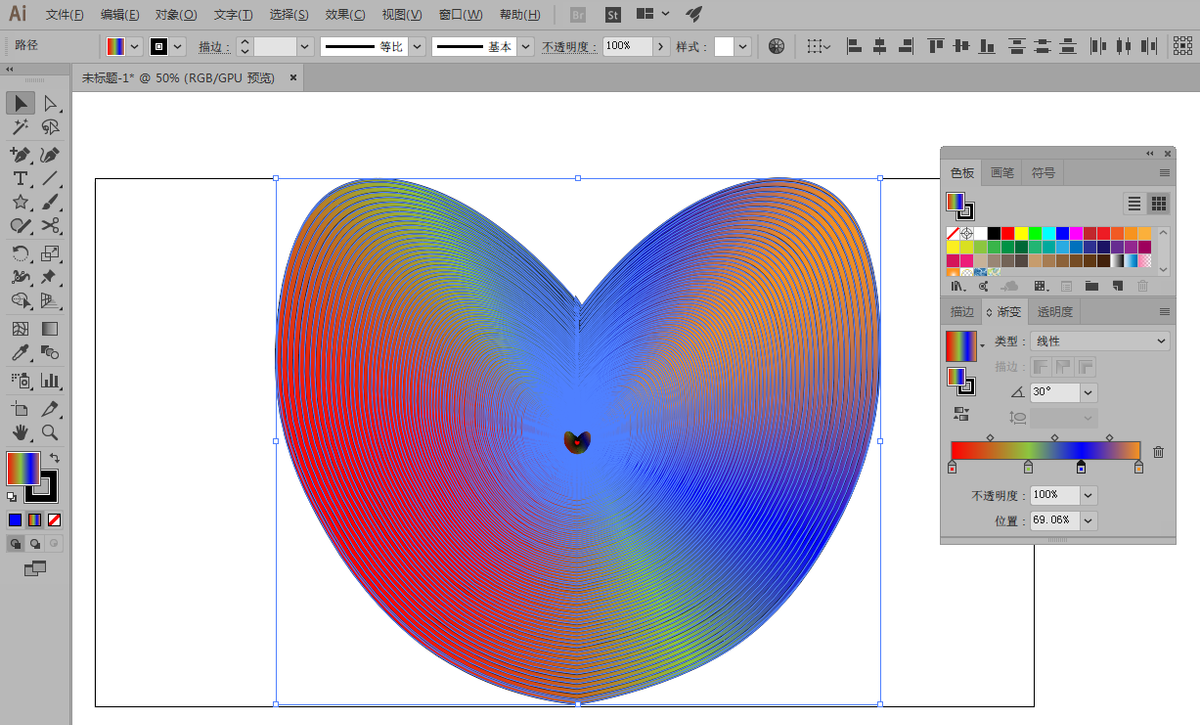Select the Scale tool
The height and width of the screenshot is (725, 1200).
click(50, 253)
